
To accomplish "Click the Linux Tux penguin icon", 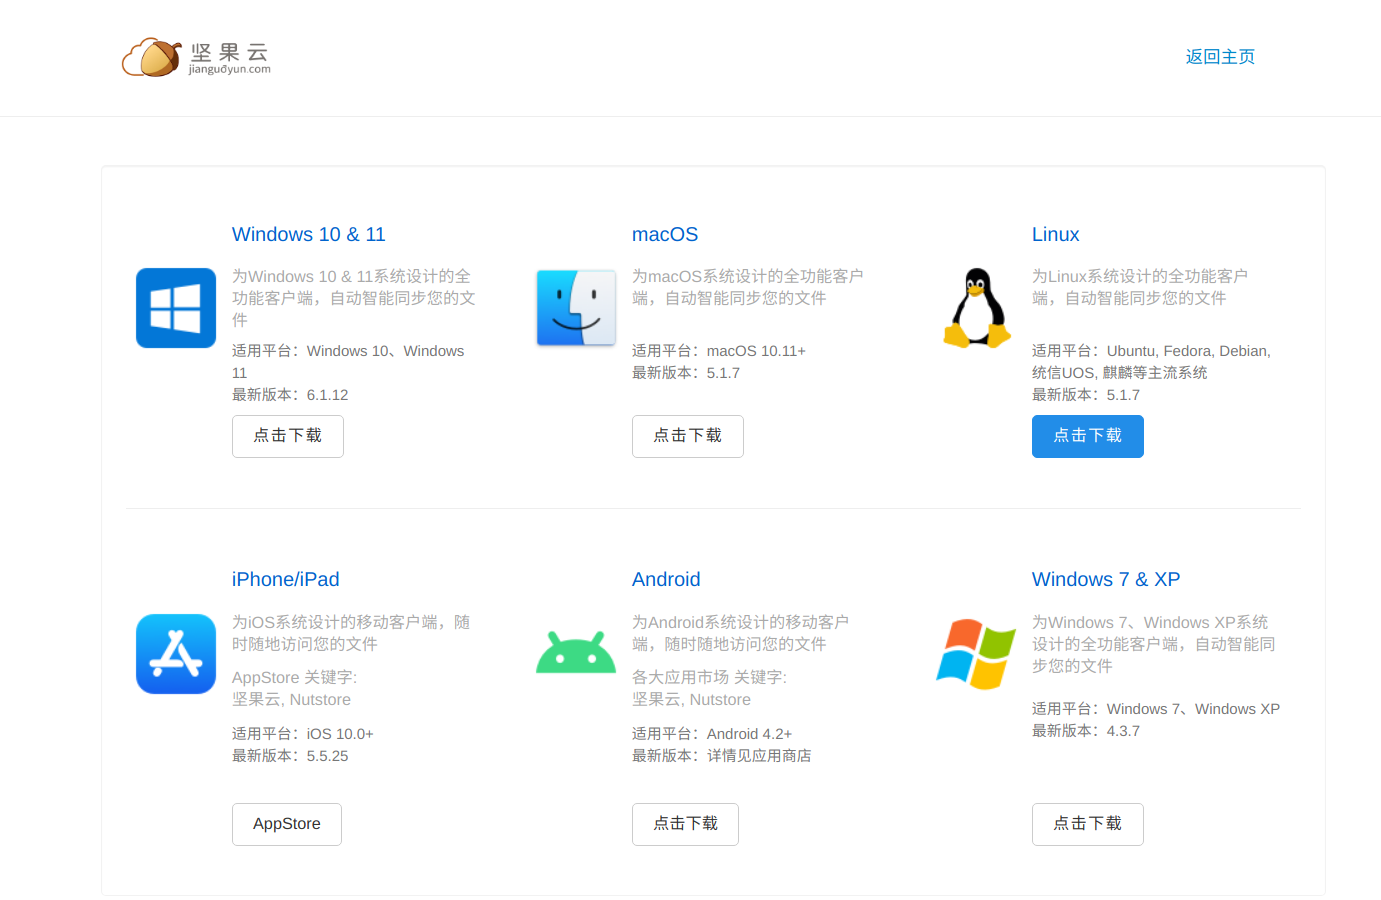I will pos(976,308).
